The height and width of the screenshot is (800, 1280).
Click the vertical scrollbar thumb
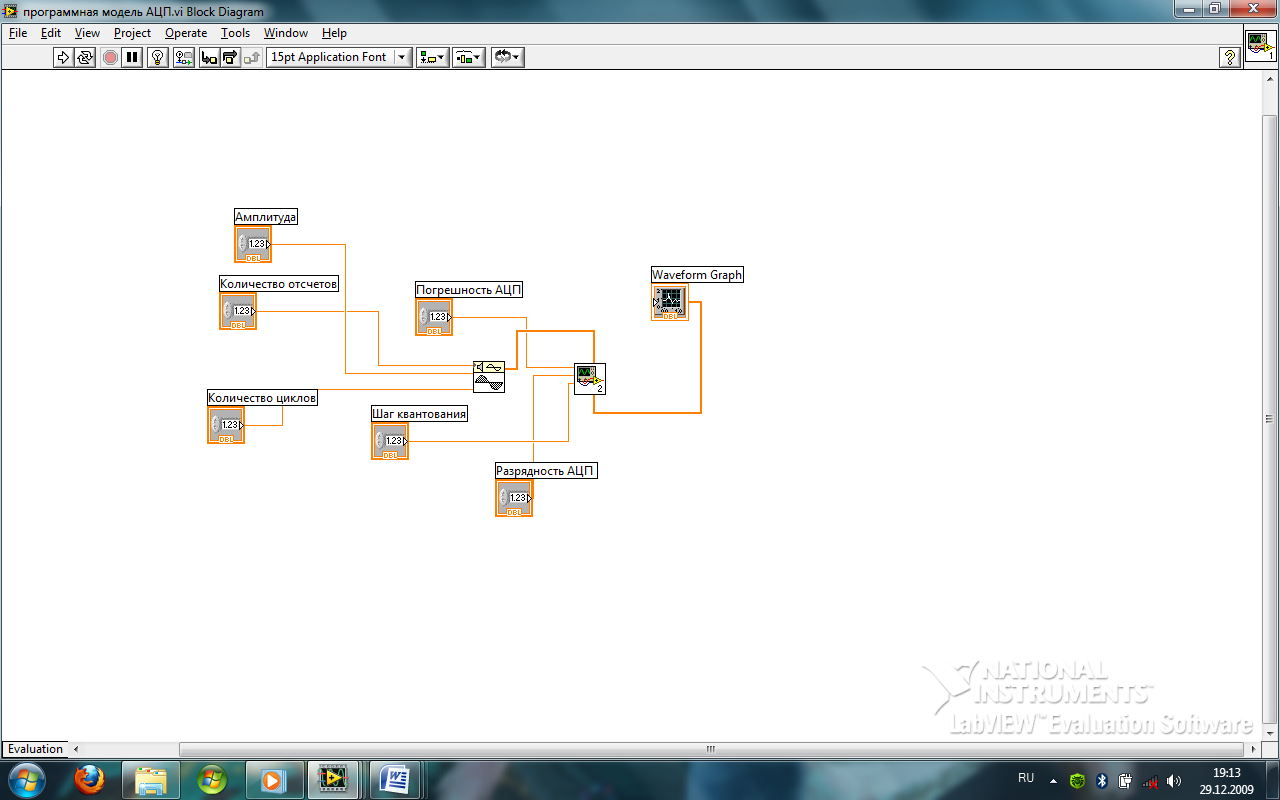1270,418
